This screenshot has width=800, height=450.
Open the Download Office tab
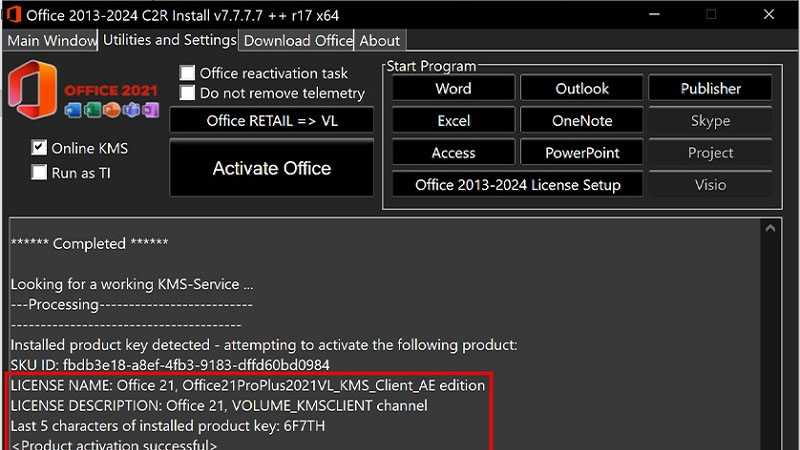point(298,41)
